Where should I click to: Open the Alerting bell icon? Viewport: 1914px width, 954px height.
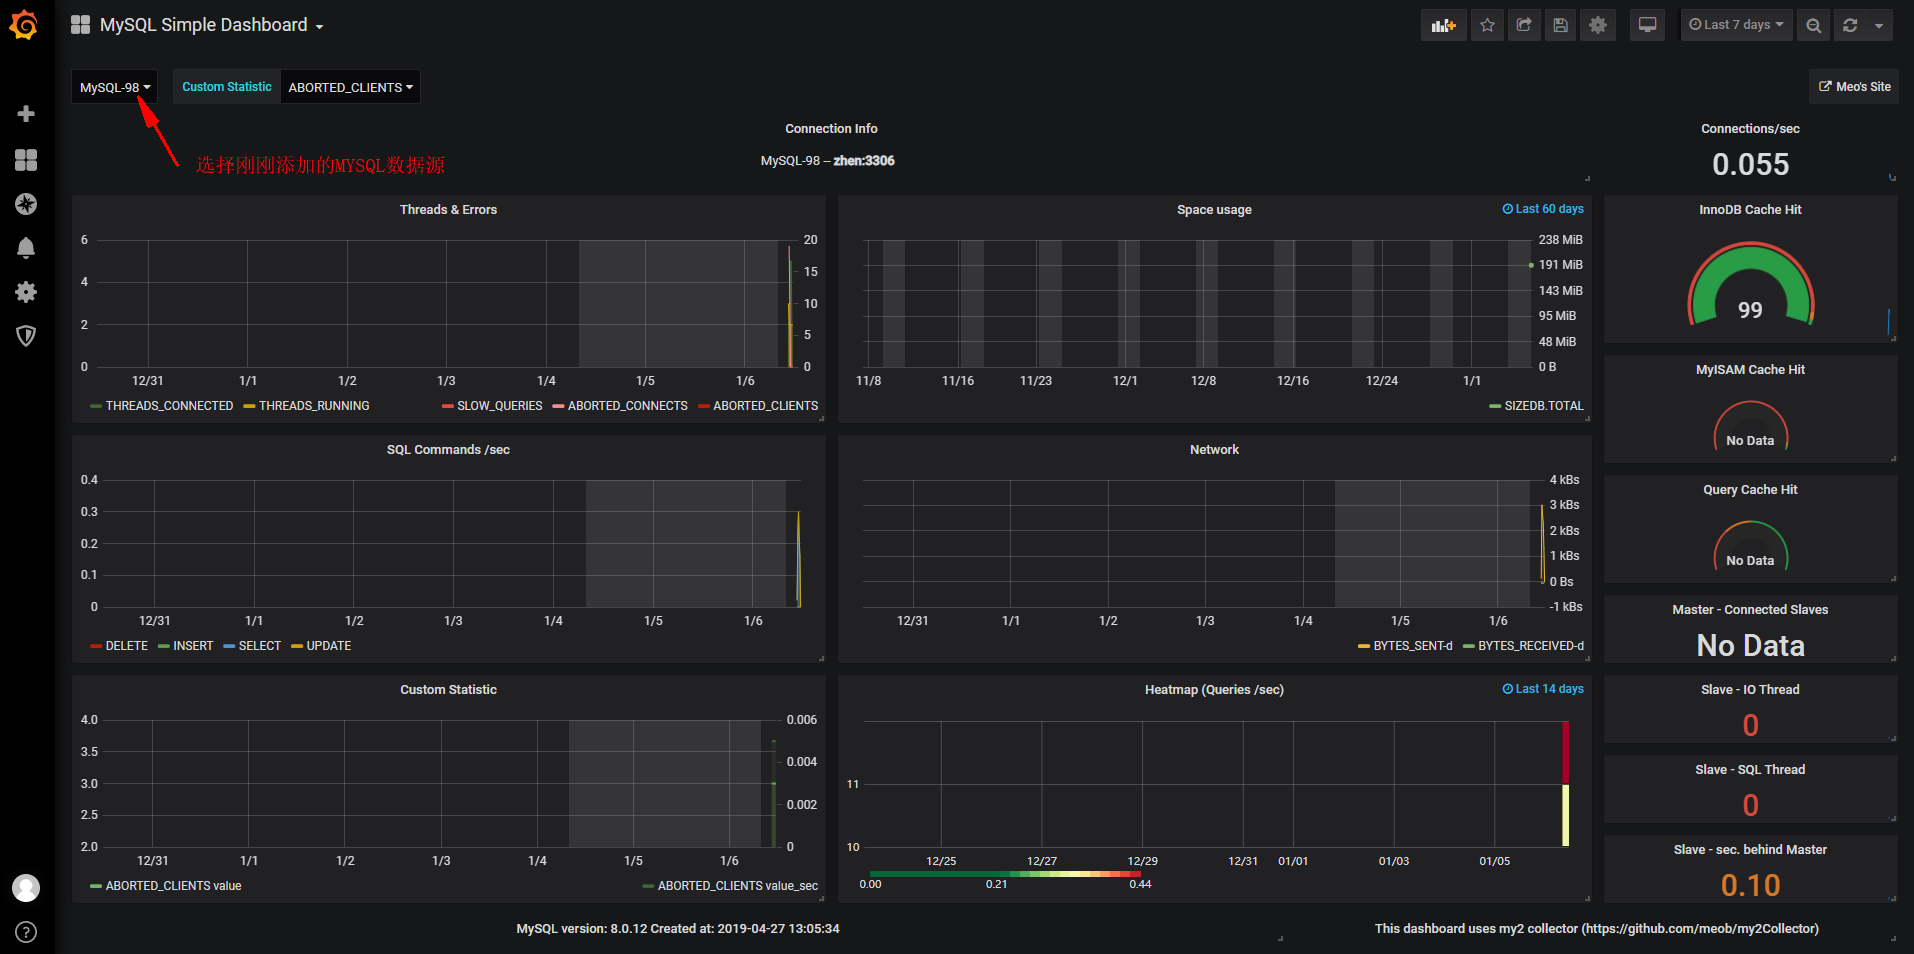26,248
